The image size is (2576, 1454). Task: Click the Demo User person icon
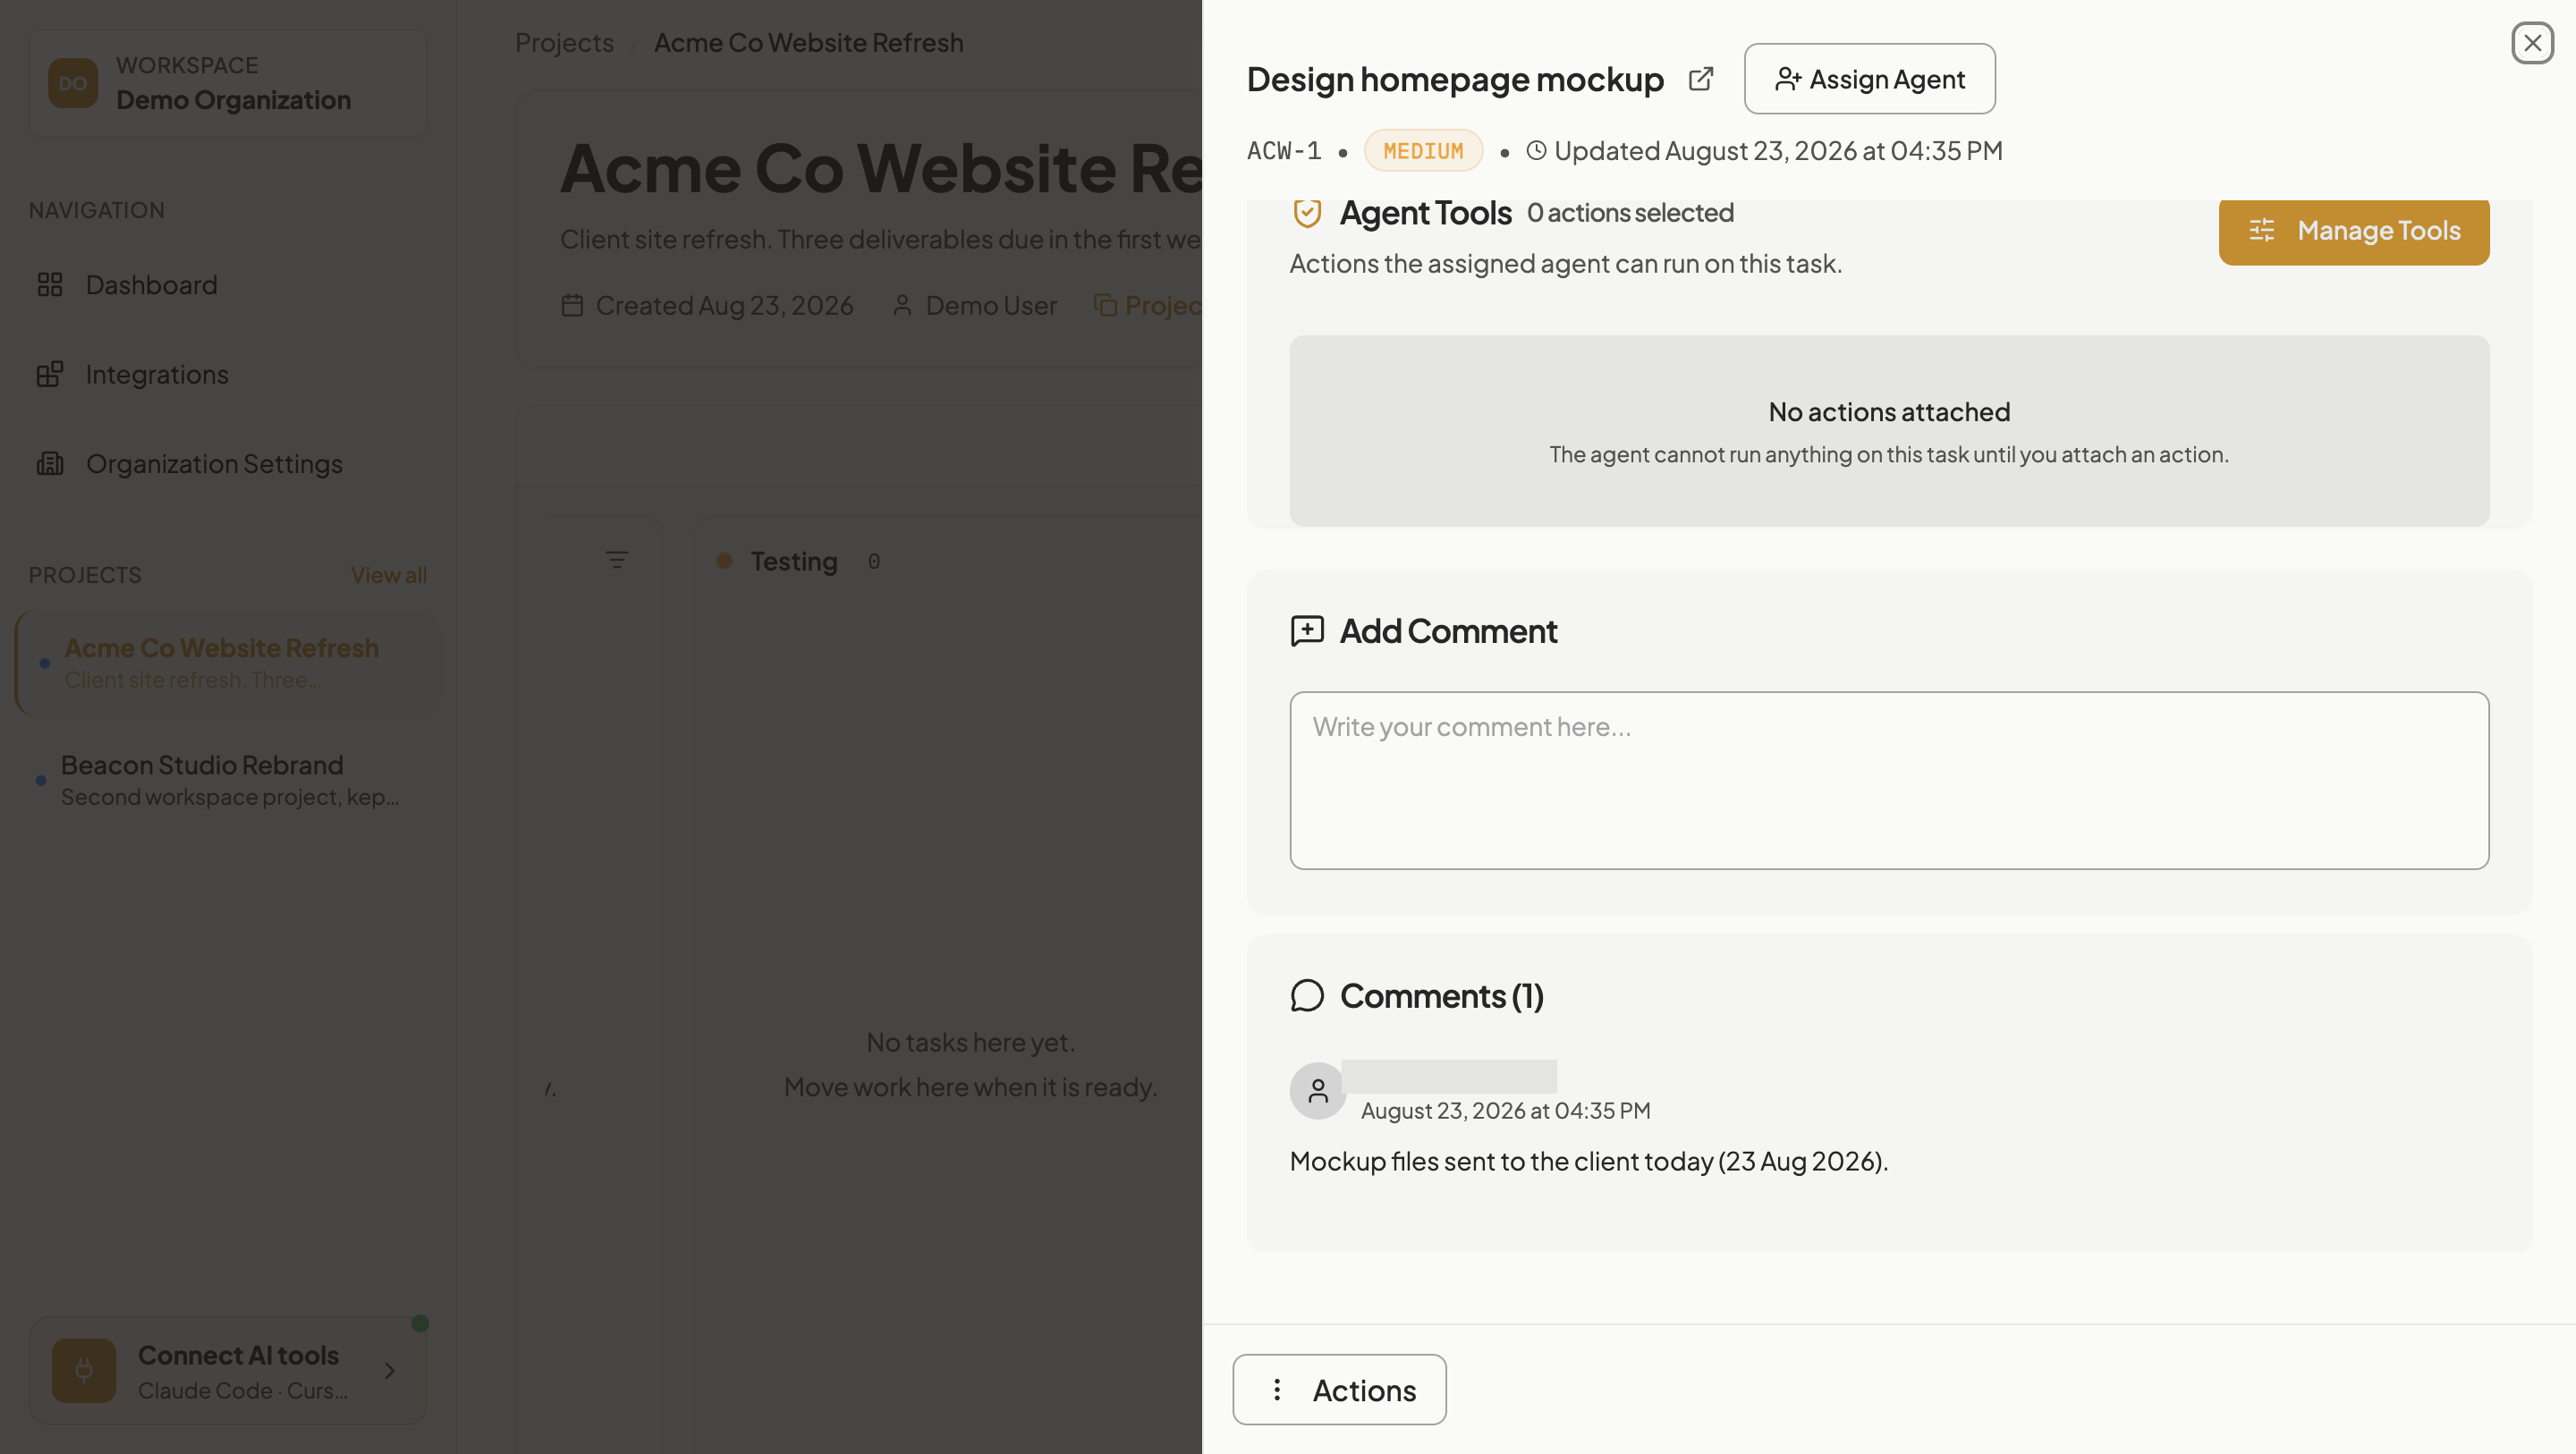(902, 305)
